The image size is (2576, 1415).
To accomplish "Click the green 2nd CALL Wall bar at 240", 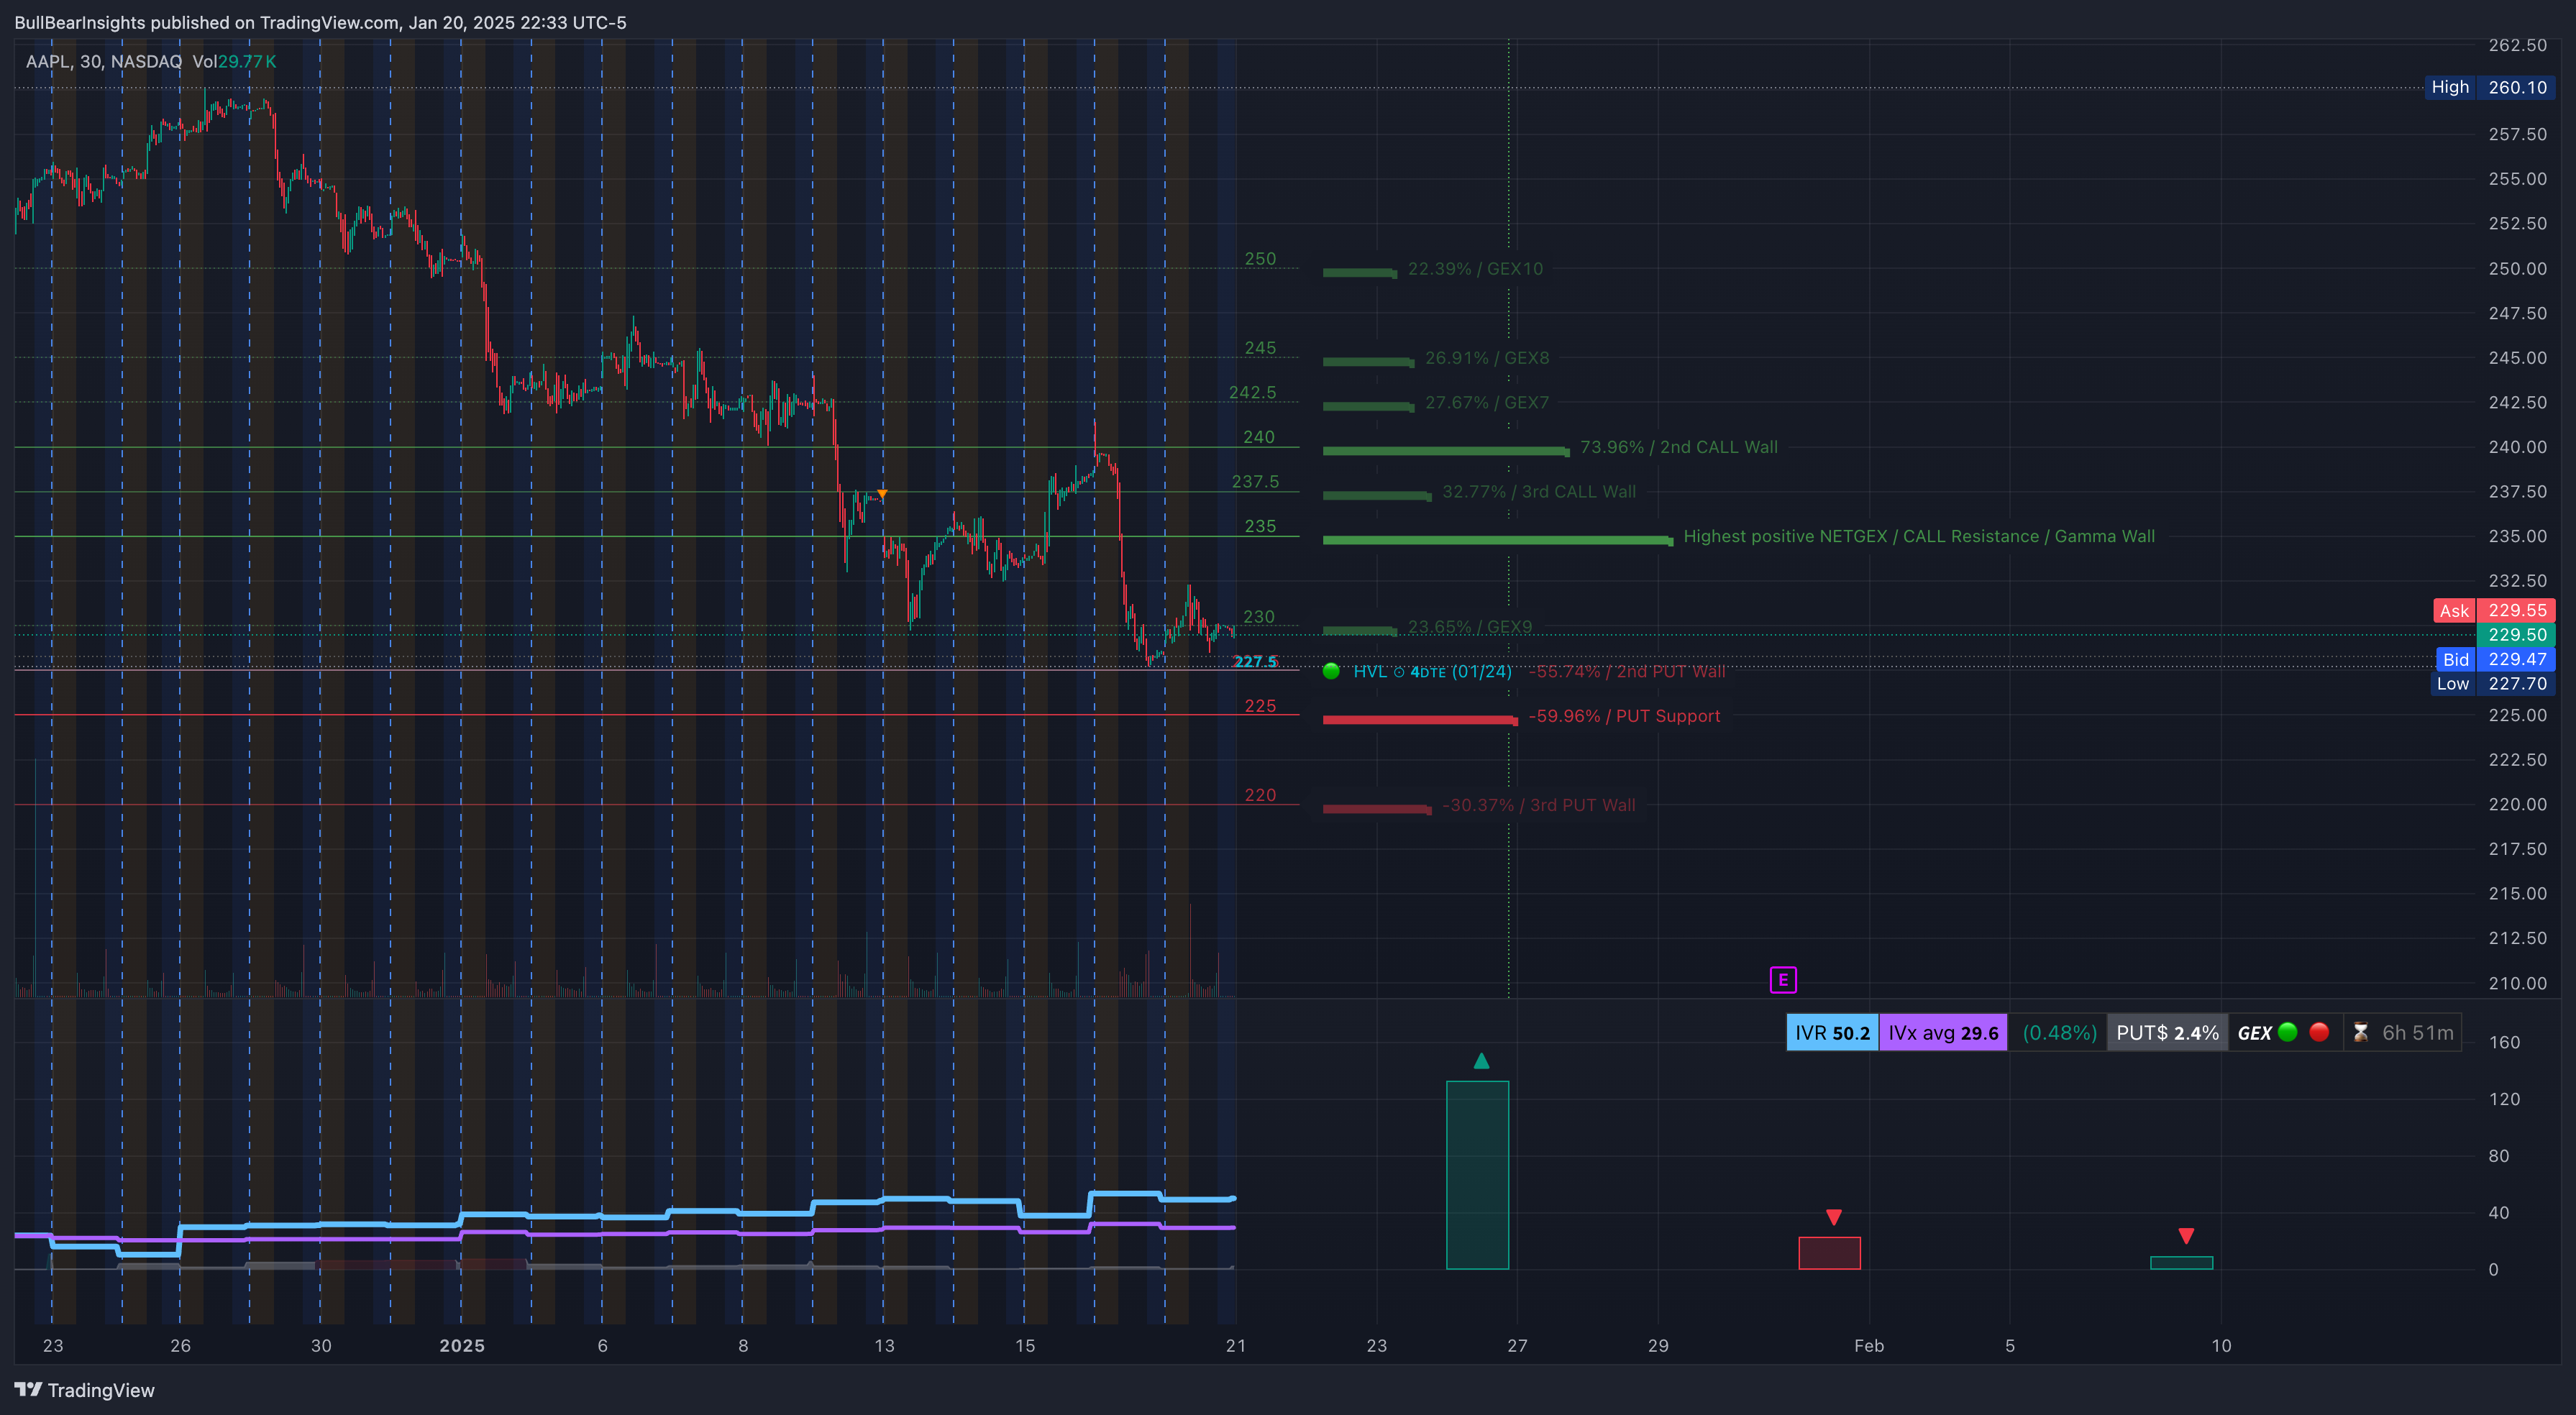I will coord(1445,451).
